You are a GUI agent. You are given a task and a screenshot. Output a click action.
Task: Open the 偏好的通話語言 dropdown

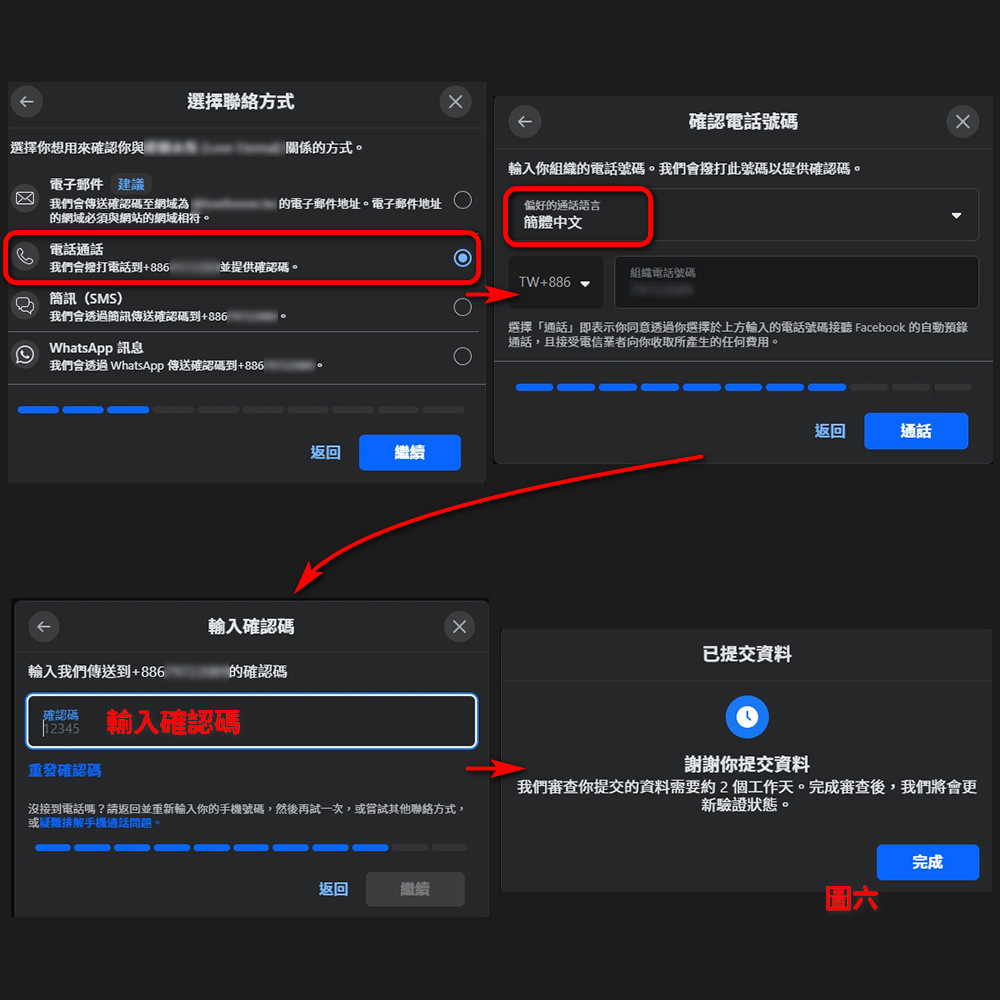pos(743,215)
